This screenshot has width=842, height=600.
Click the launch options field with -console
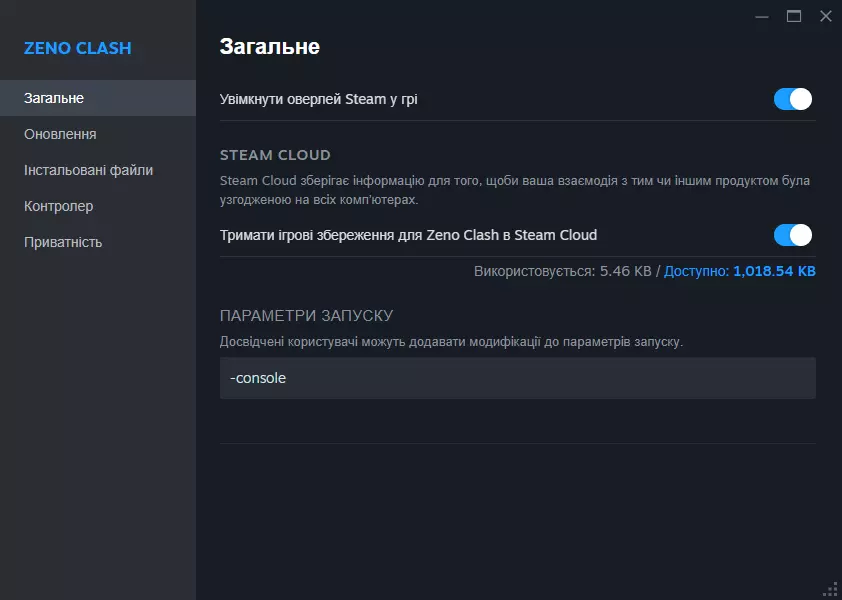click(517, 378)
